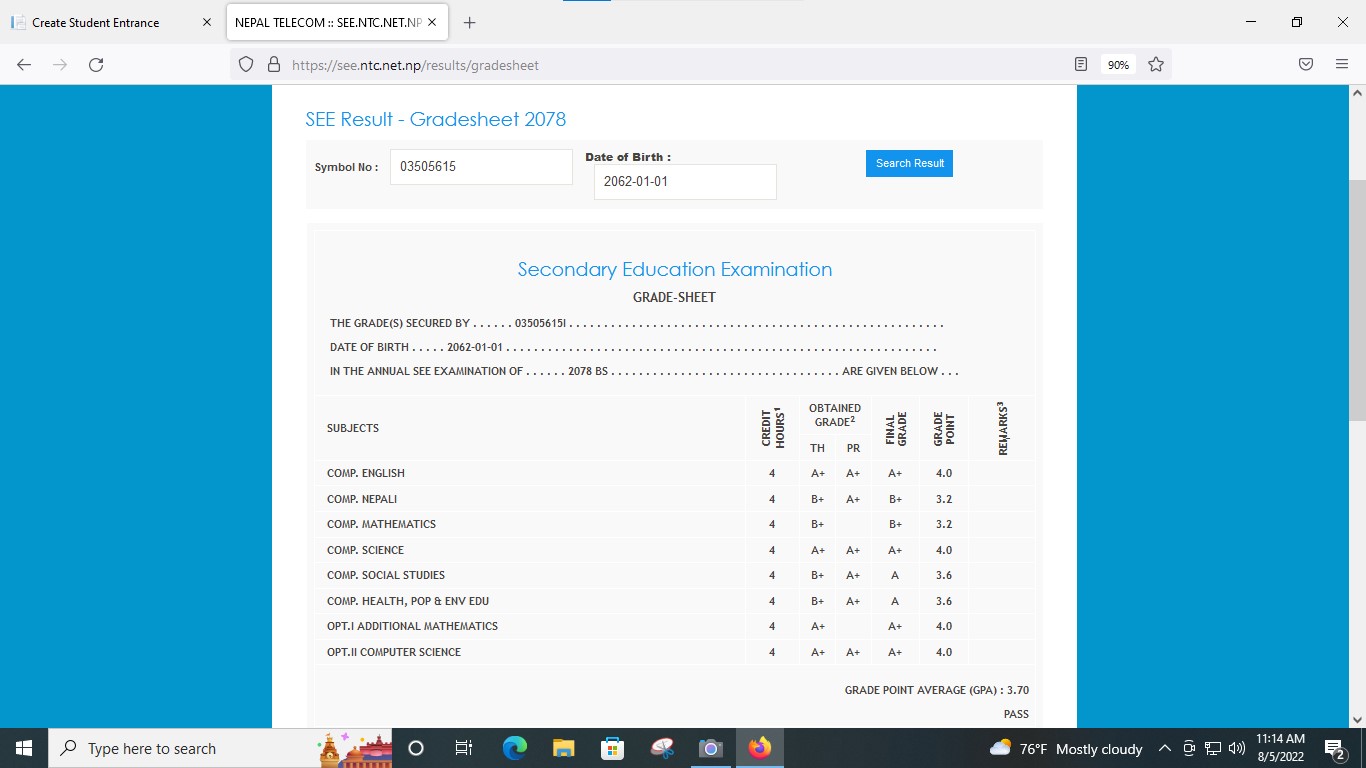The height and width of the screenshot is (768, 1366).
Task: Focus the Date of Birth field
Action: point(685,182)
